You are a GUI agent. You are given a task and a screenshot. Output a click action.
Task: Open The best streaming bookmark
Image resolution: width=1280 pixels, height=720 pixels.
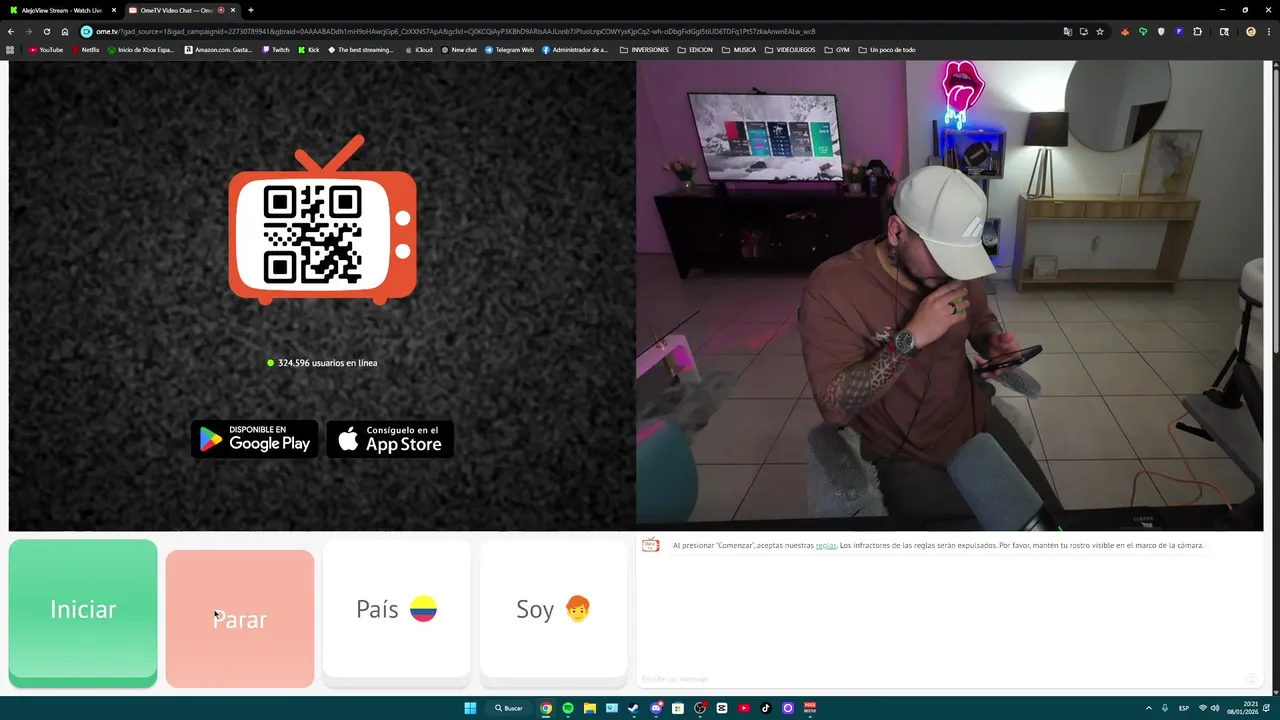pos(361,50)
